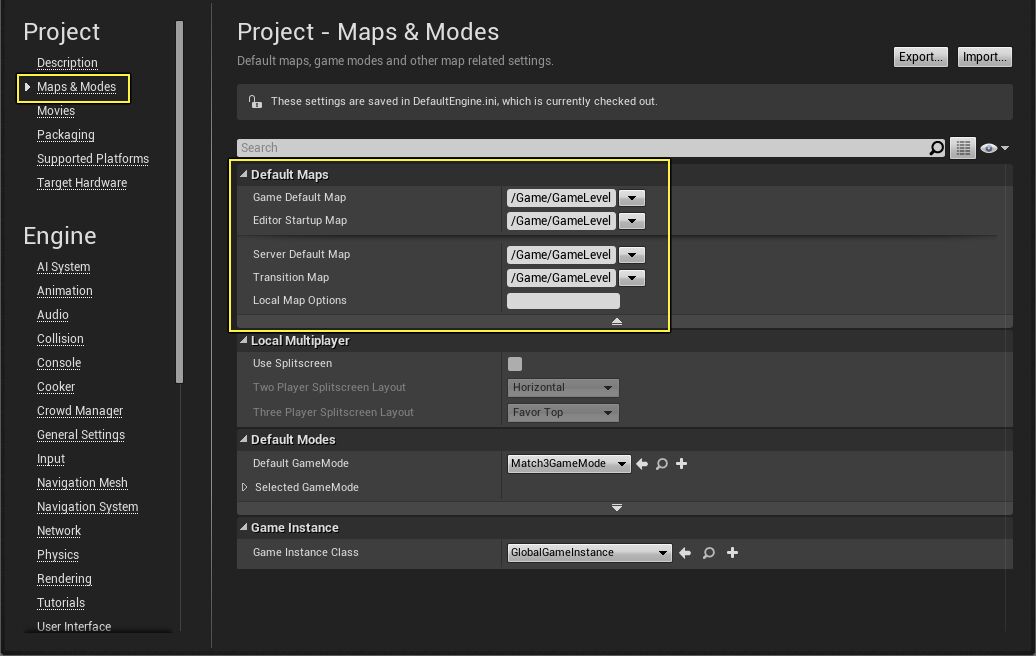This screenshot has height=656, width=1036.
Task: Open the Packaging settings page
Action: 66,135
